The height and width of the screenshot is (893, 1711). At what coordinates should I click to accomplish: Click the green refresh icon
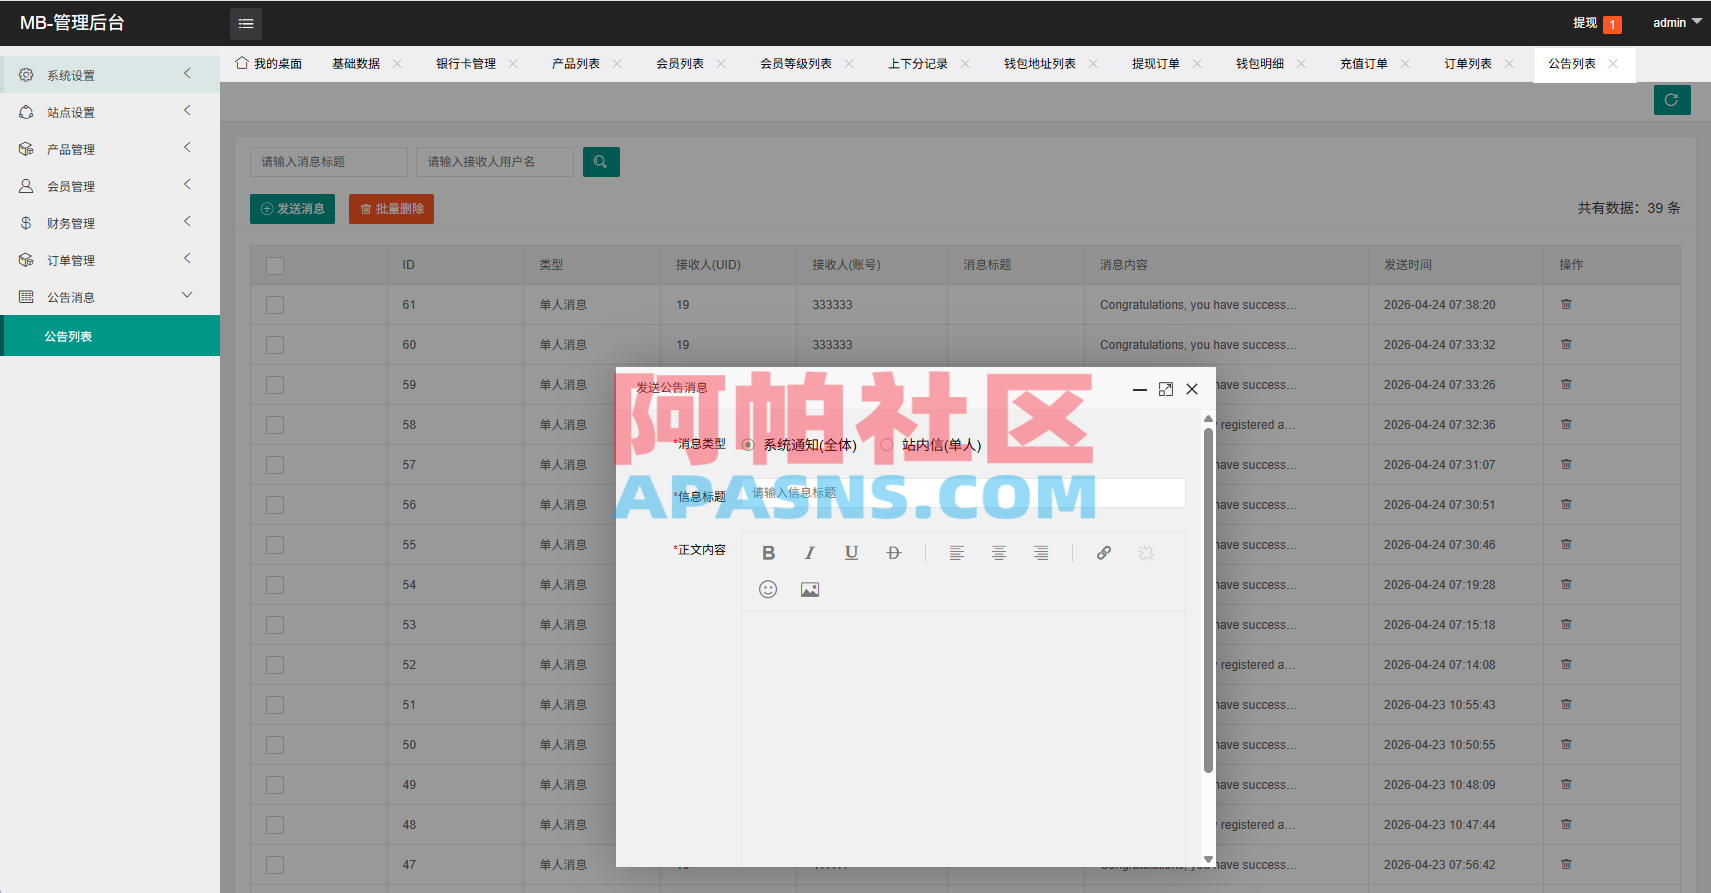point(1672,100)
